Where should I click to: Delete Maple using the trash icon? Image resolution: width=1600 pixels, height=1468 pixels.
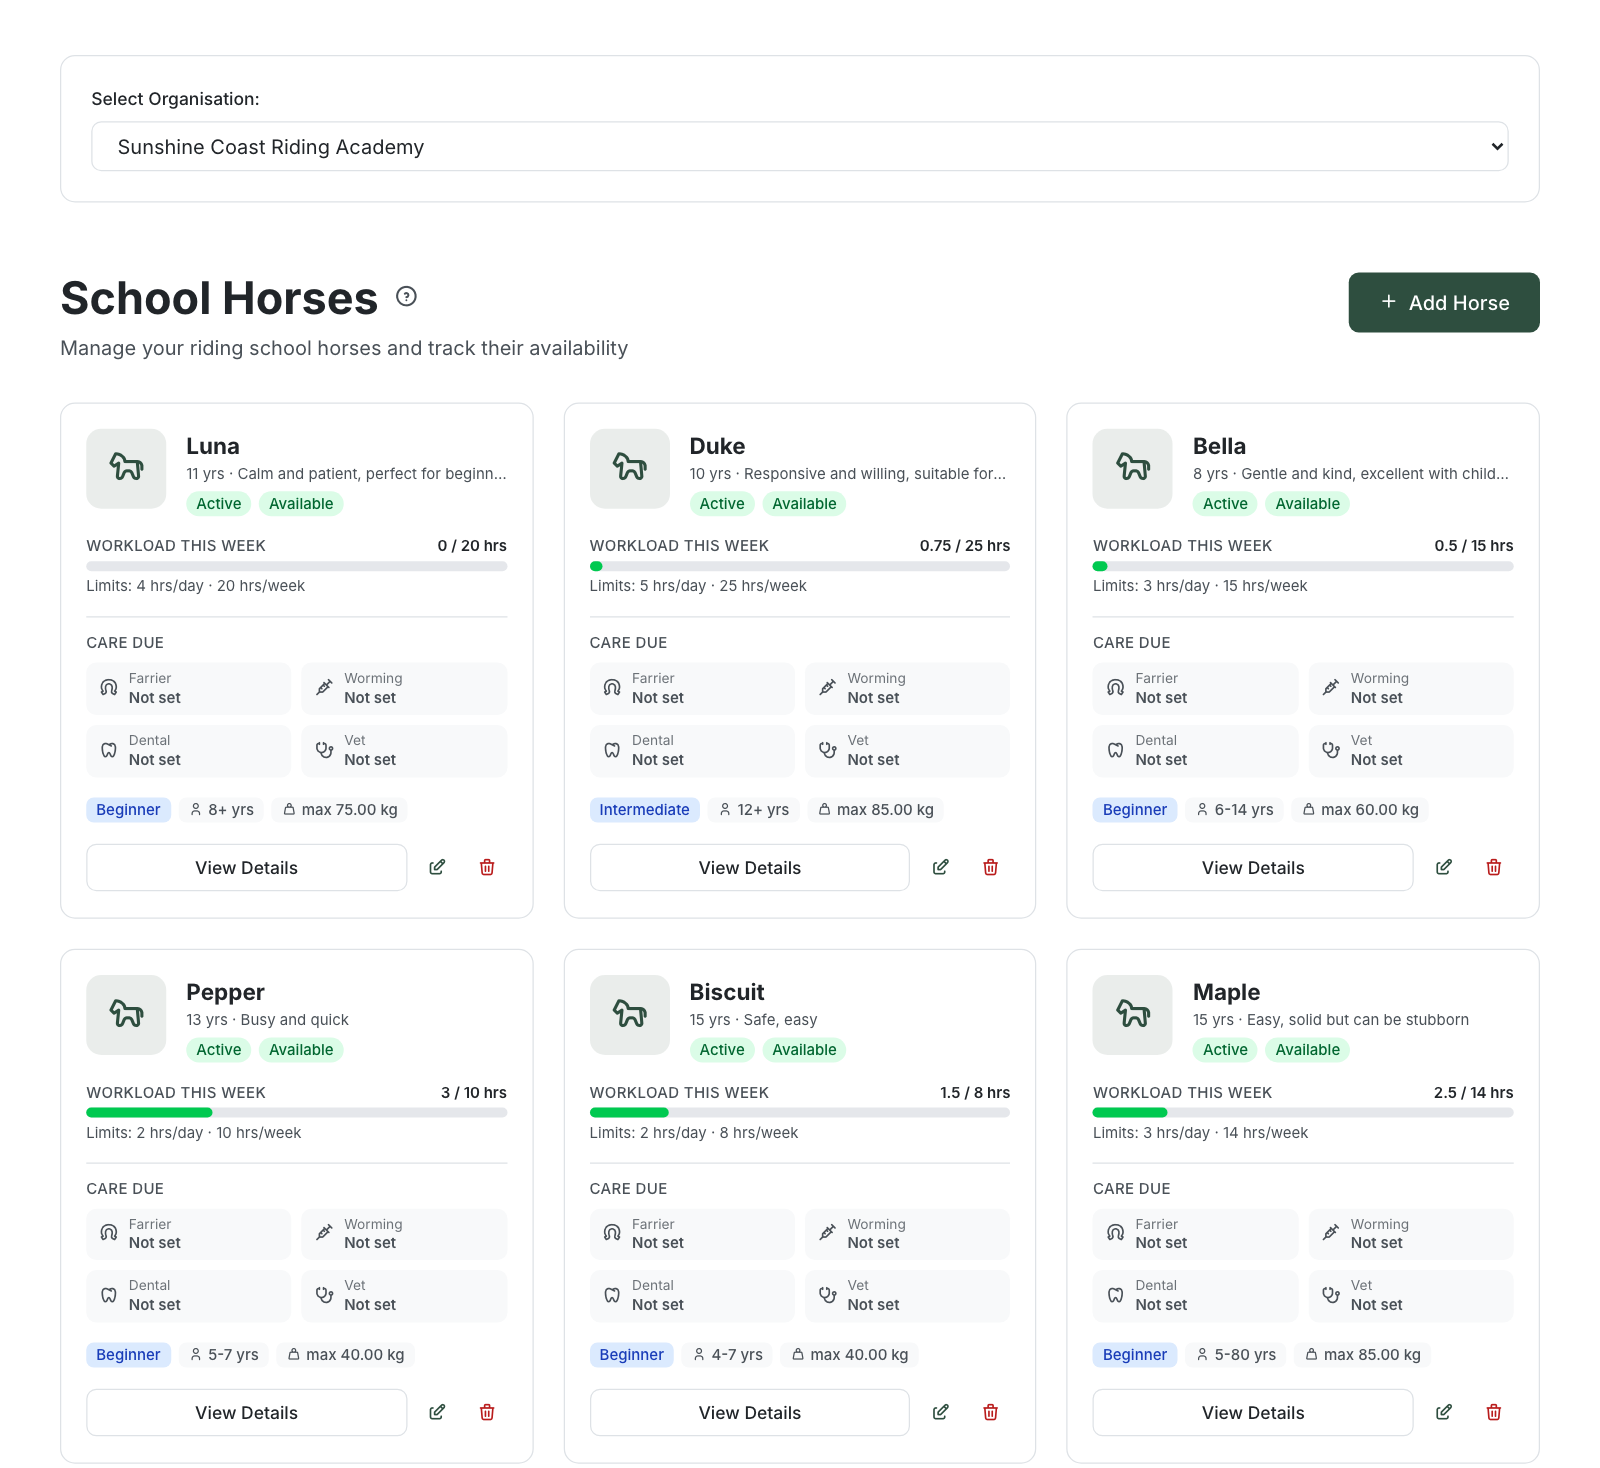click(x=1493, y=1412)
